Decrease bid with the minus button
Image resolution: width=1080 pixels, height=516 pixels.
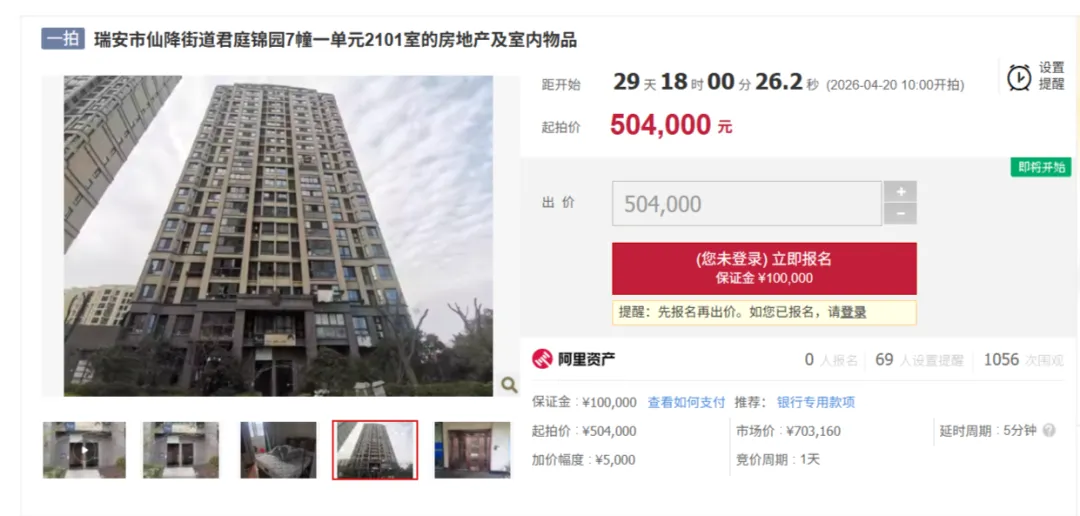[900, 214]
